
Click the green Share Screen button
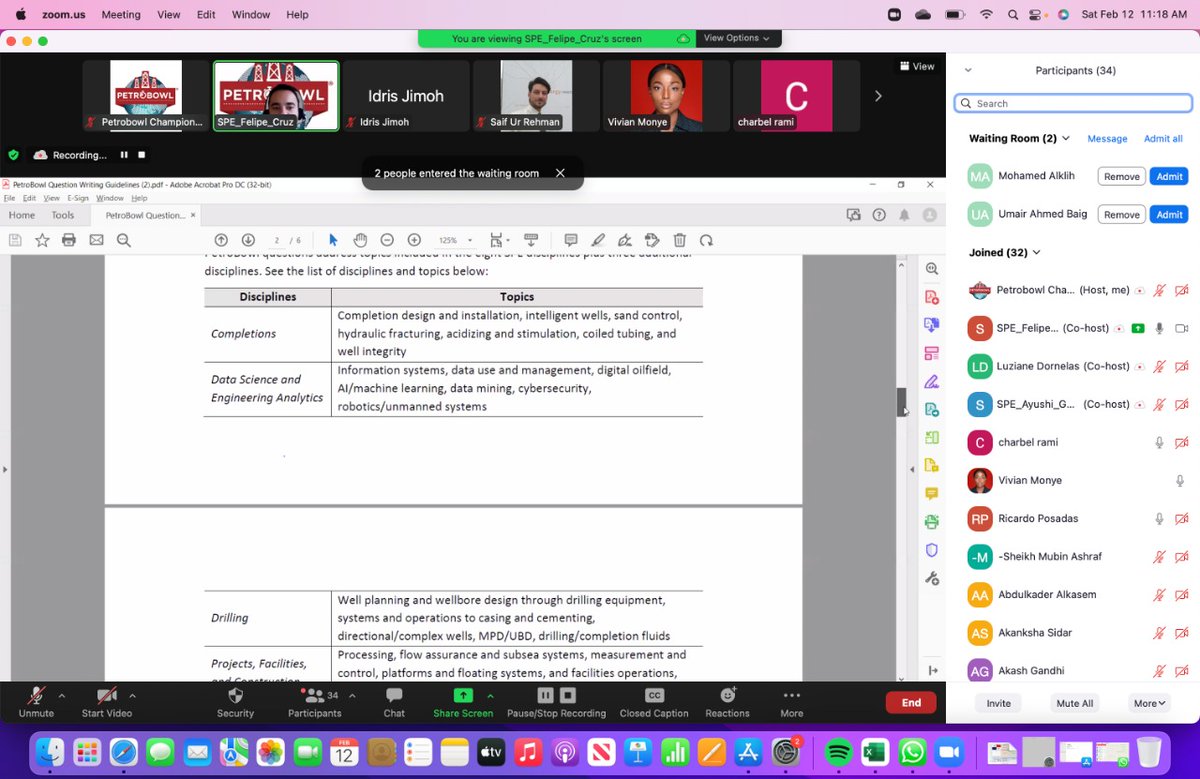click(463, 702)
